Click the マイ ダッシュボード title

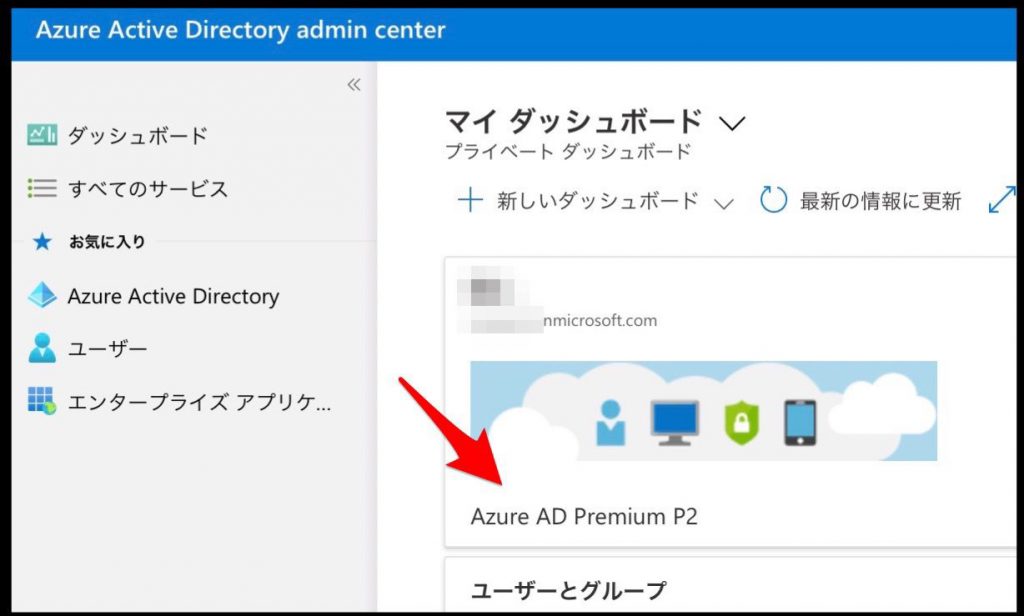point(573,122)
